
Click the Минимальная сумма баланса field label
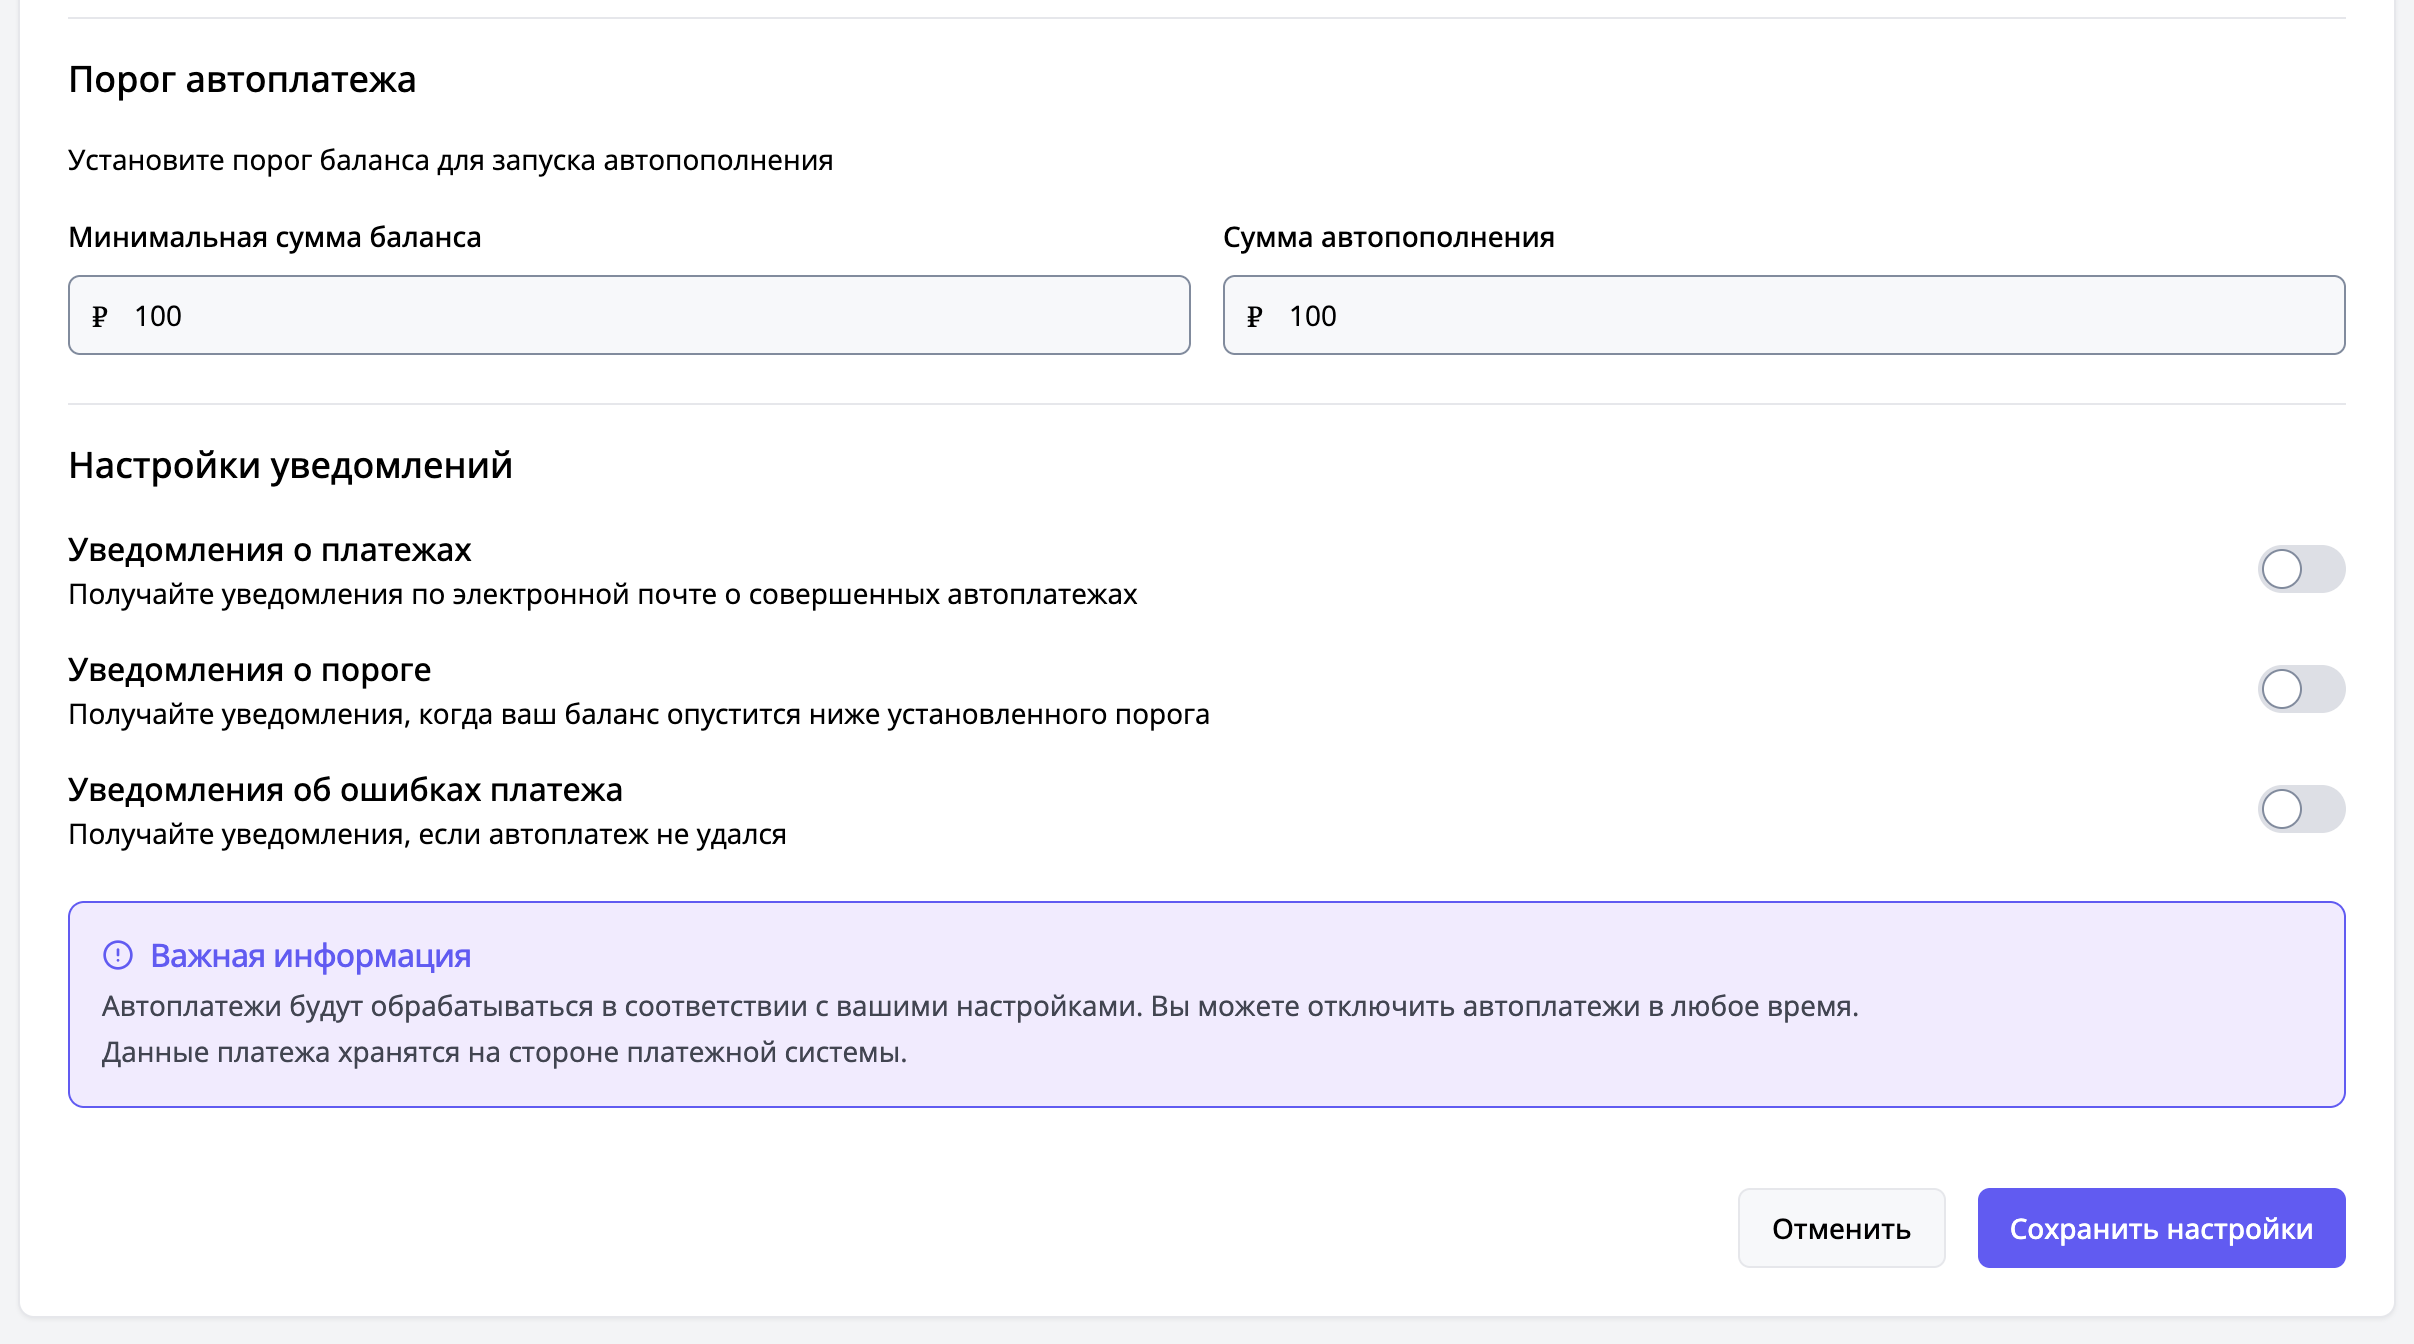(x=274, y=237)
